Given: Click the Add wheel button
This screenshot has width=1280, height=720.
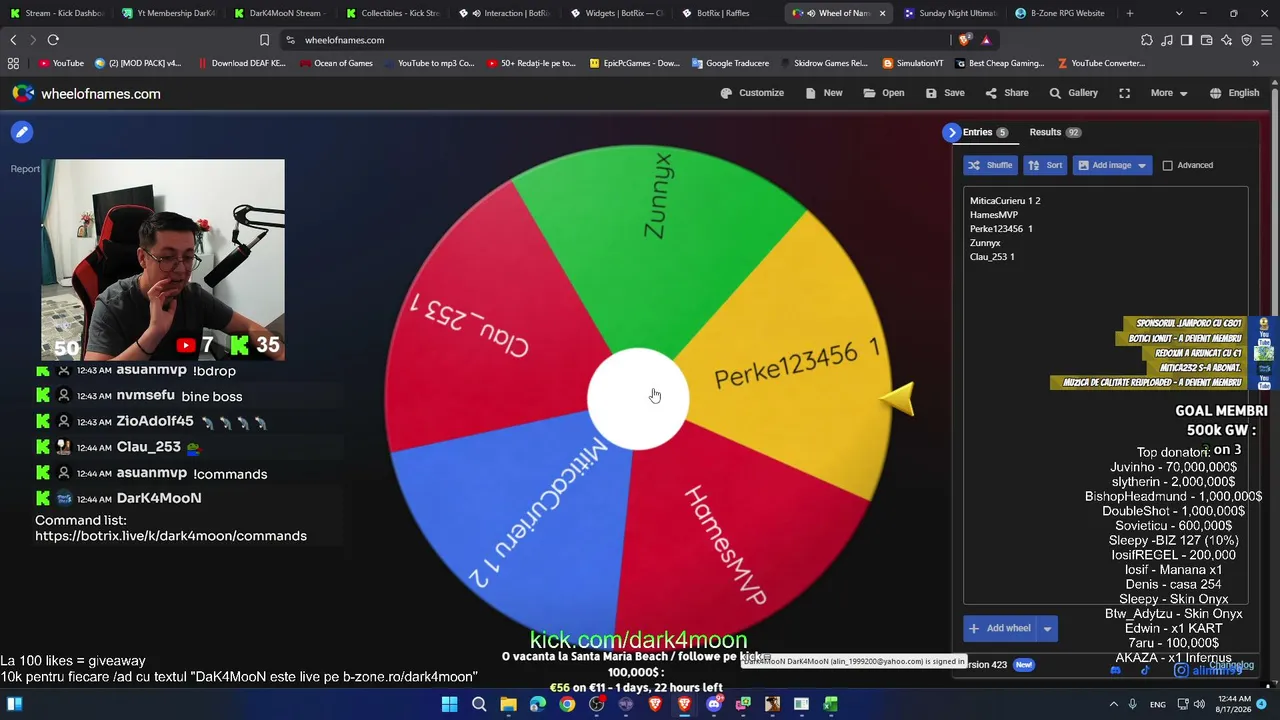Looking at the screenshot, I should (999, 628).
